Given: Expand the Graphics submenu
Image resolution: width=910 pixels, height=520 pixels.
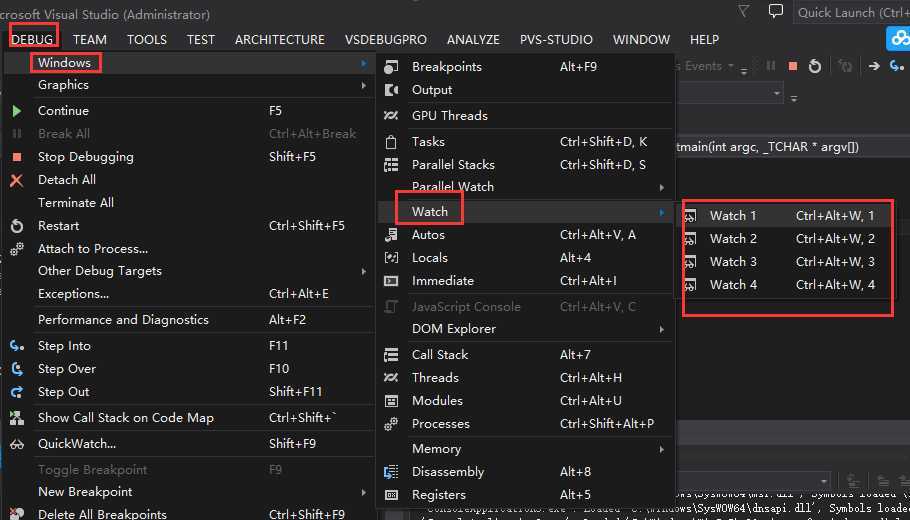Looking at the screenshot, I should tap(364, 85).
